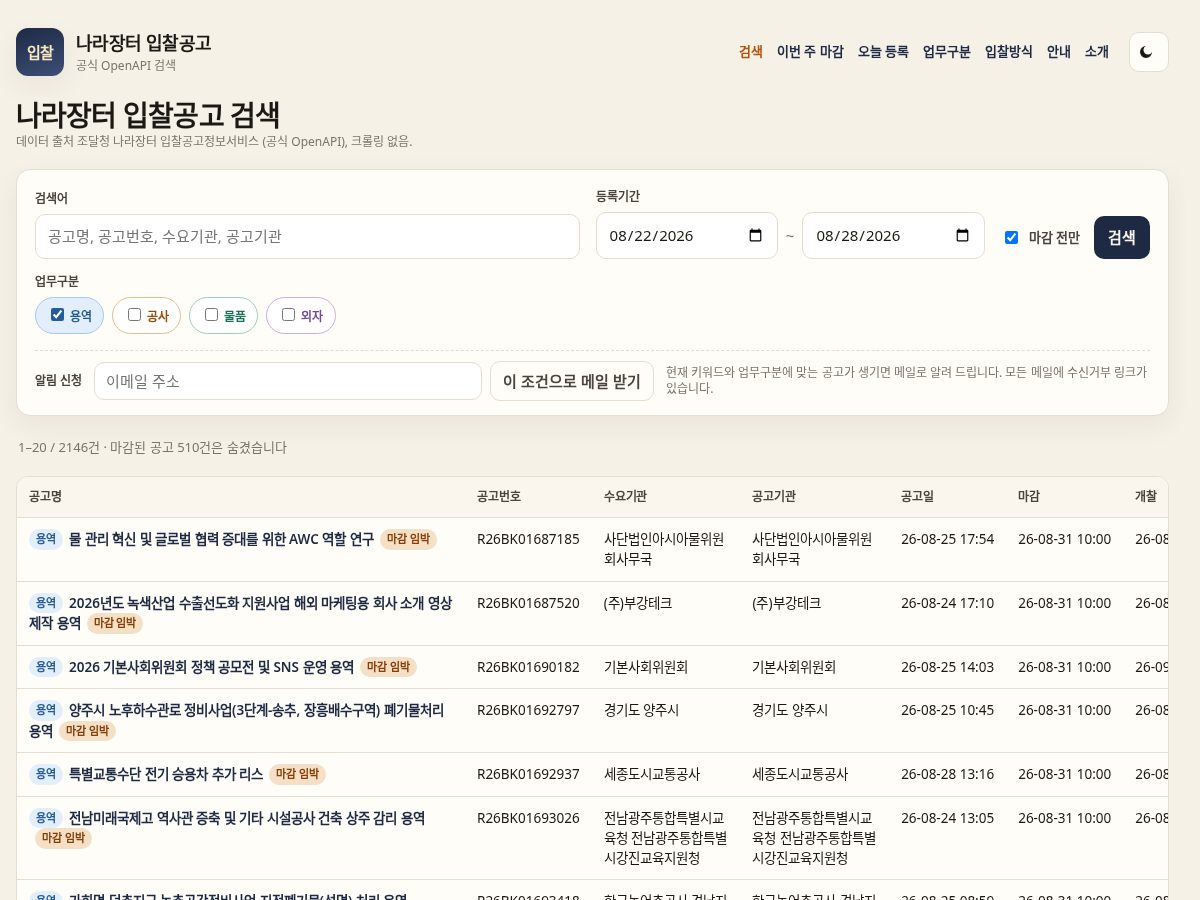Open the 검색 nav item
This screenshot has height=900, width=1200.
751,52
